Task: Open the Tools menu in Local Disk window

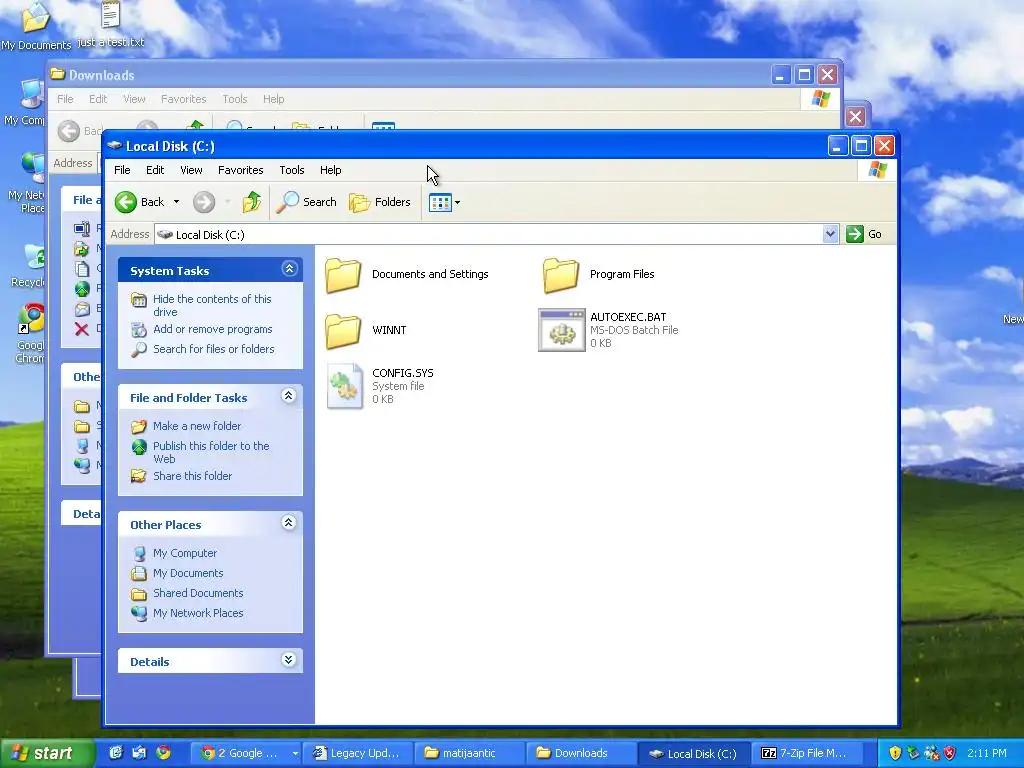Action: point(292,170)
